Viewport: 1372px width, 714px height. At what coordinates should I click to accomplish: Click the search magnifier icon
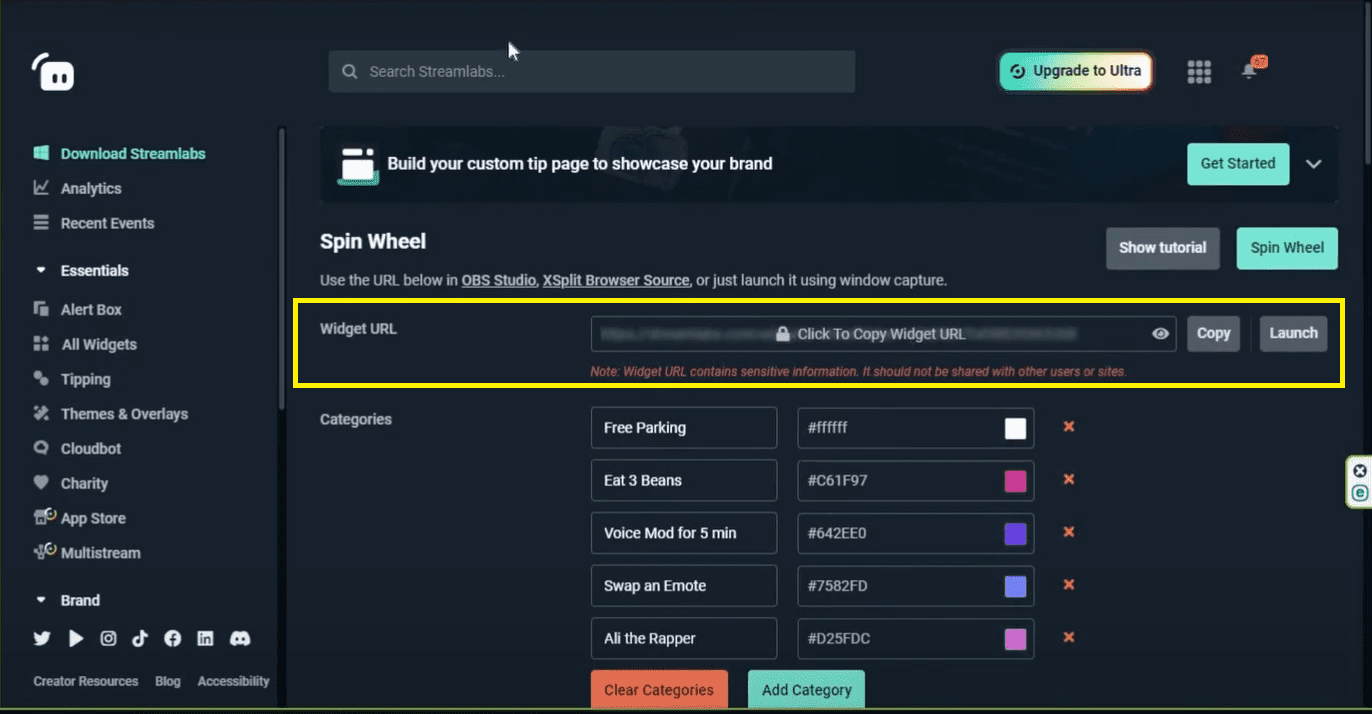[349, 72]
